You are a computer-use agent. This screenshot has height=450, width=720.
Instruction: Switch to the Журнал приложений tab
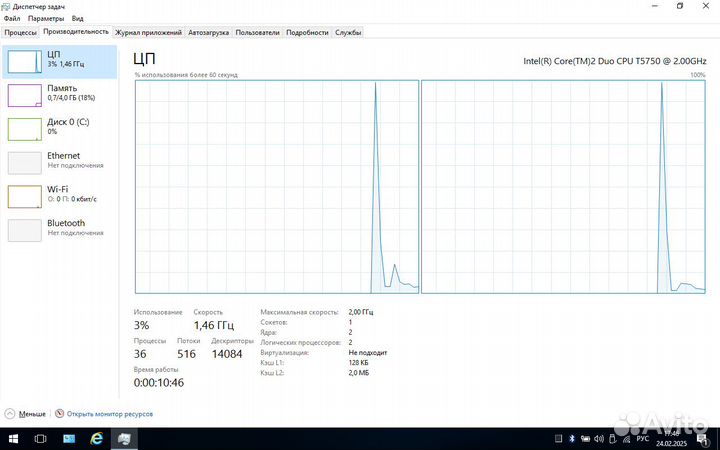click(148, 33)
